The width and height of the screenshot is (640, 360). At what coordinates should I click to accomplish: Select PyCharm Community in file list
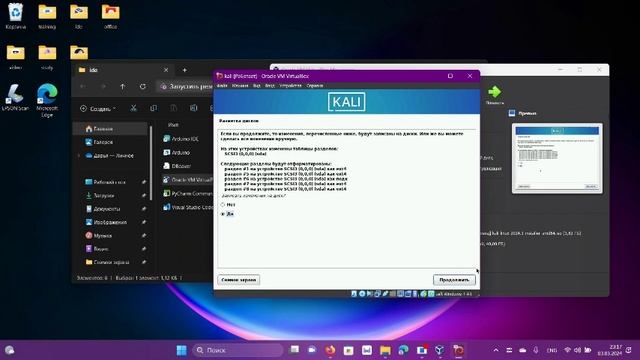tap(187, 193)
